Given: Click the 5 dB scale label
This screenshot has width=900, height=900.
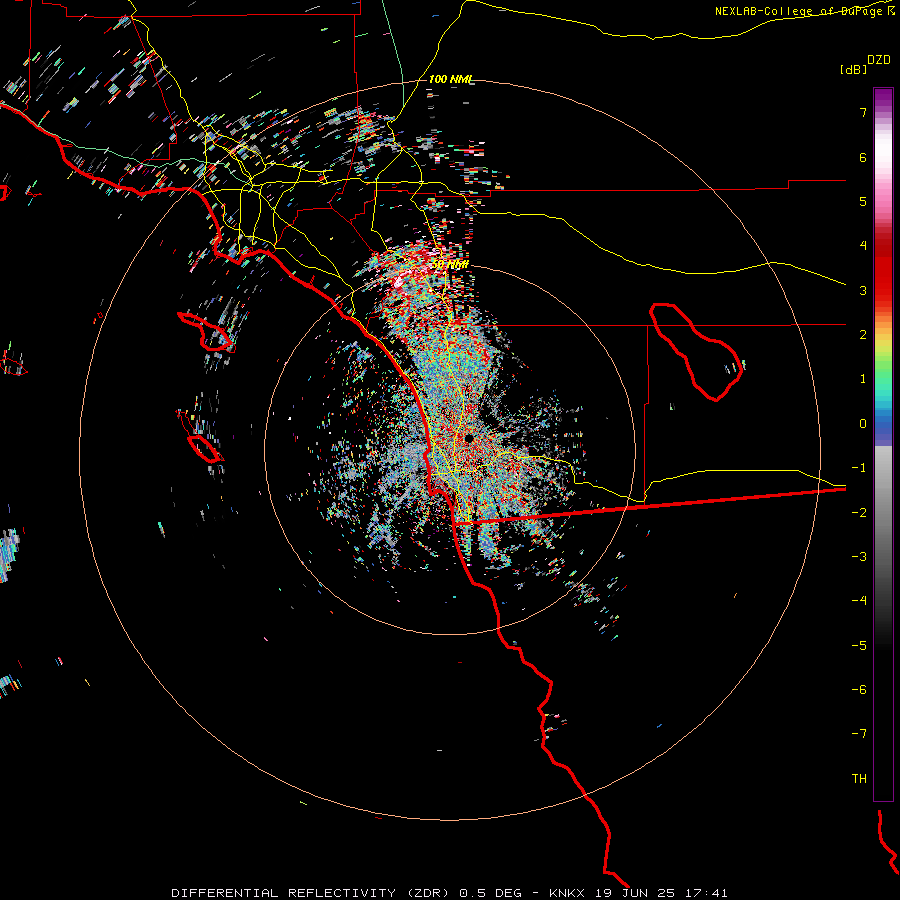Looking at the screenshot, I should coord(863,201).
